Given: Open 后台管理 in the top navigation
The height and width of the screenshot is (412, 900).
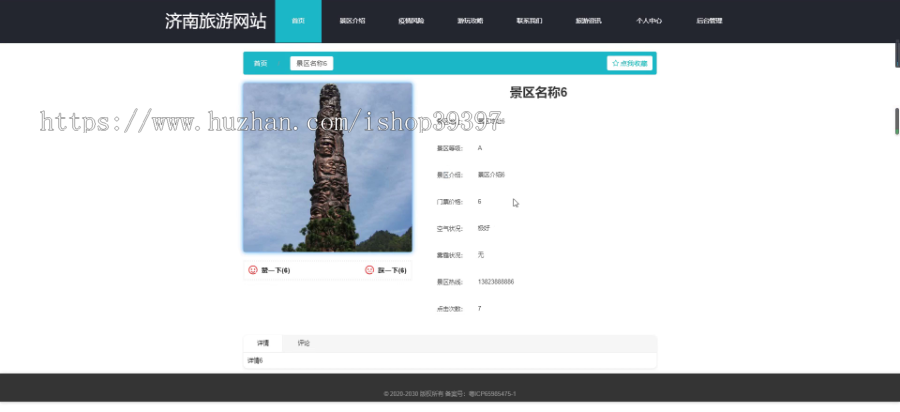Looking at the screenshot, I should (x=709, y=21).
